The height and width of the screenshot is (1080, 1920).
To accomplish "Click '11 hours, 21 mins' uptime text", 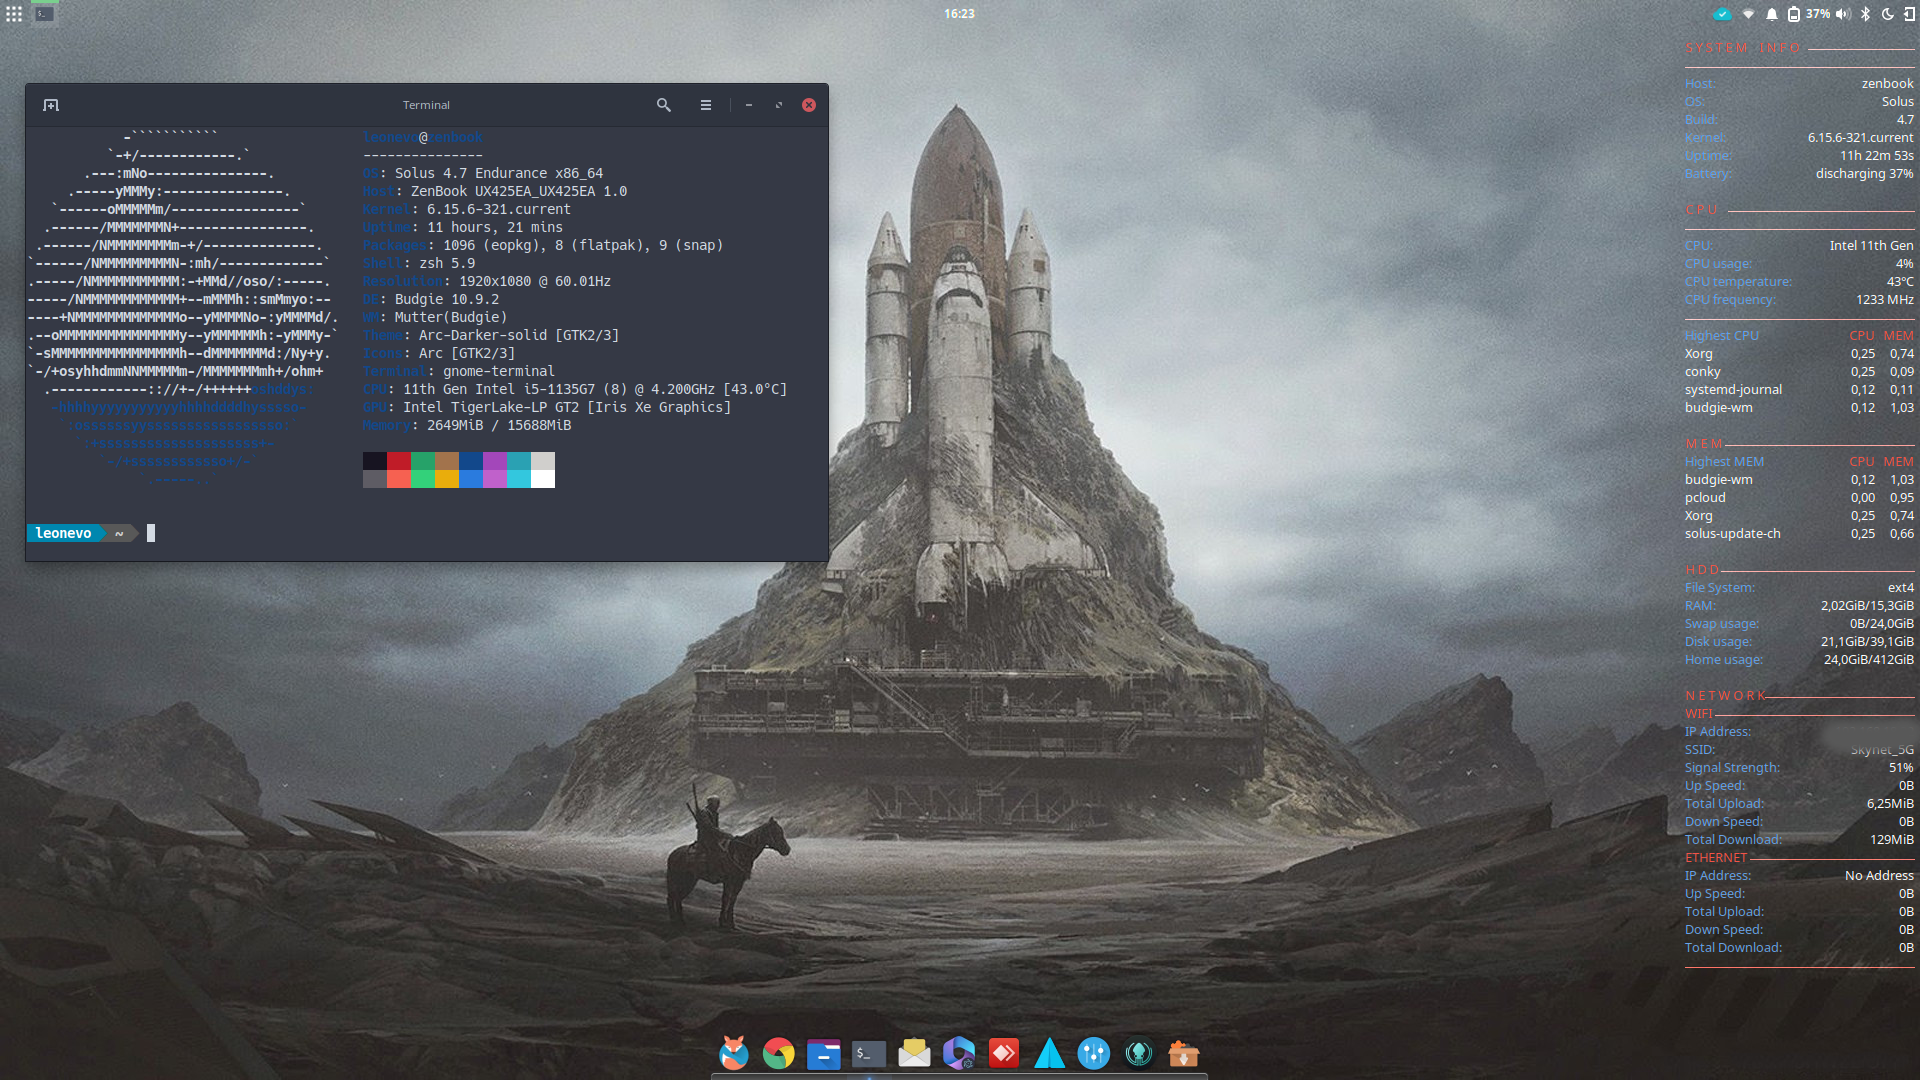I will 495,227.
